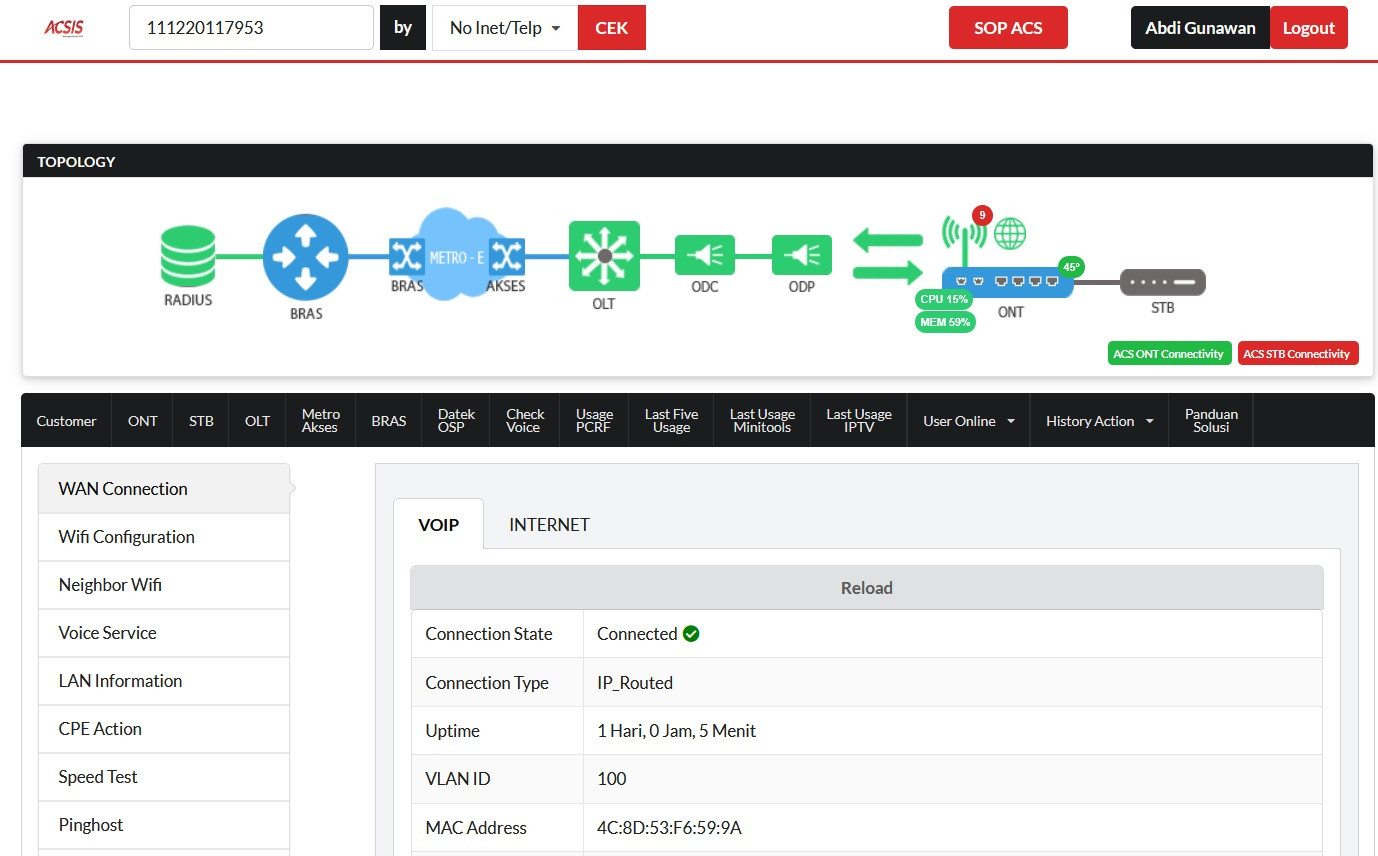1378x856 pixels.
Task: Click the green bidirectional arrows icon
Action: [888, 255]
